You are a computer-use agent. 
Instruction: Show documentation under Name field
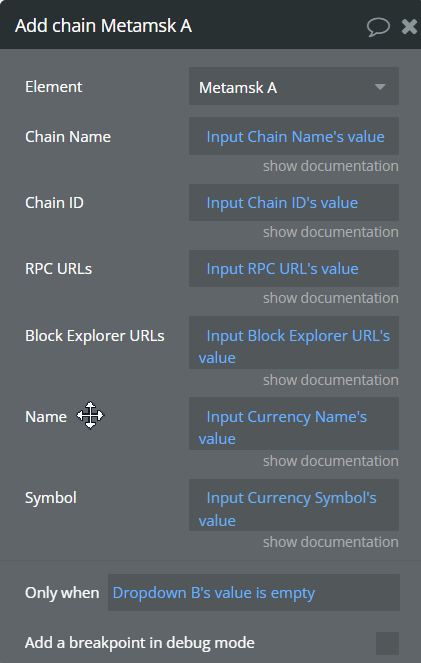click(x=331, y=461)
